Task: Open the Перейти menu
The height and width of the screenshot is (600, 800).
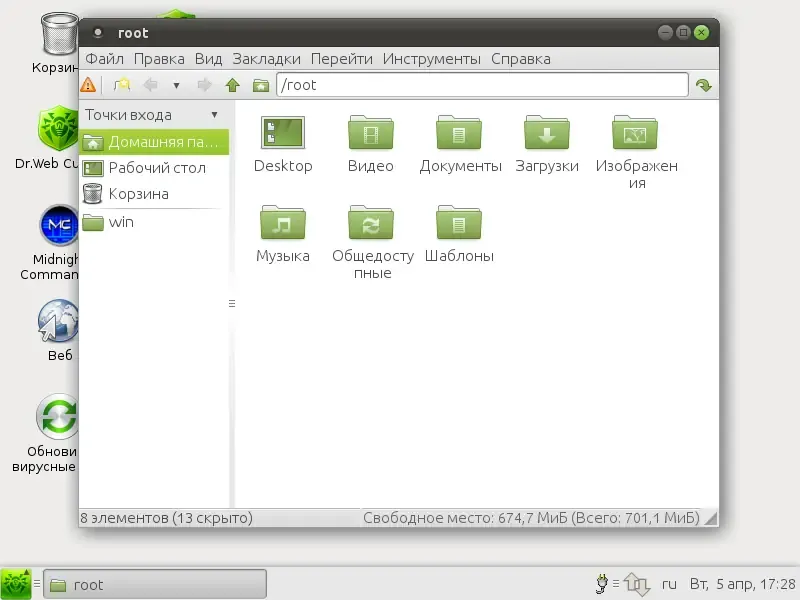Action: 341,59
